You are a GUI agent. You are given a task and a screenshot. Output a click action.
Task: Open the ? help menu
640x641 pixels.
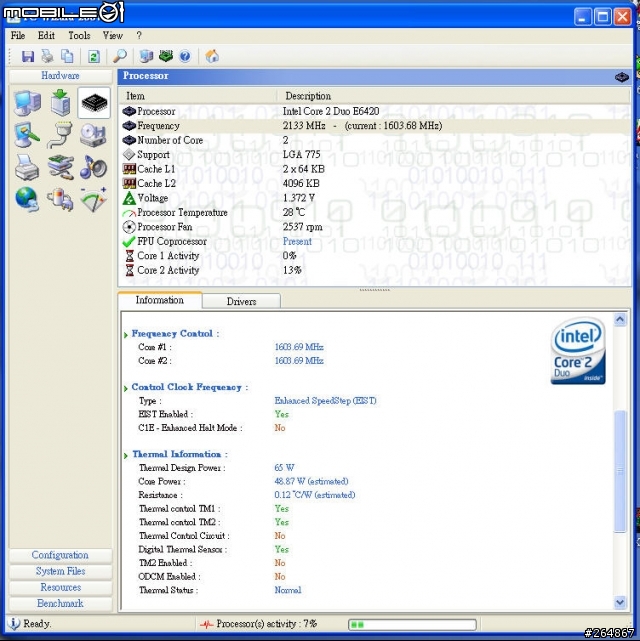coord(139,36)
